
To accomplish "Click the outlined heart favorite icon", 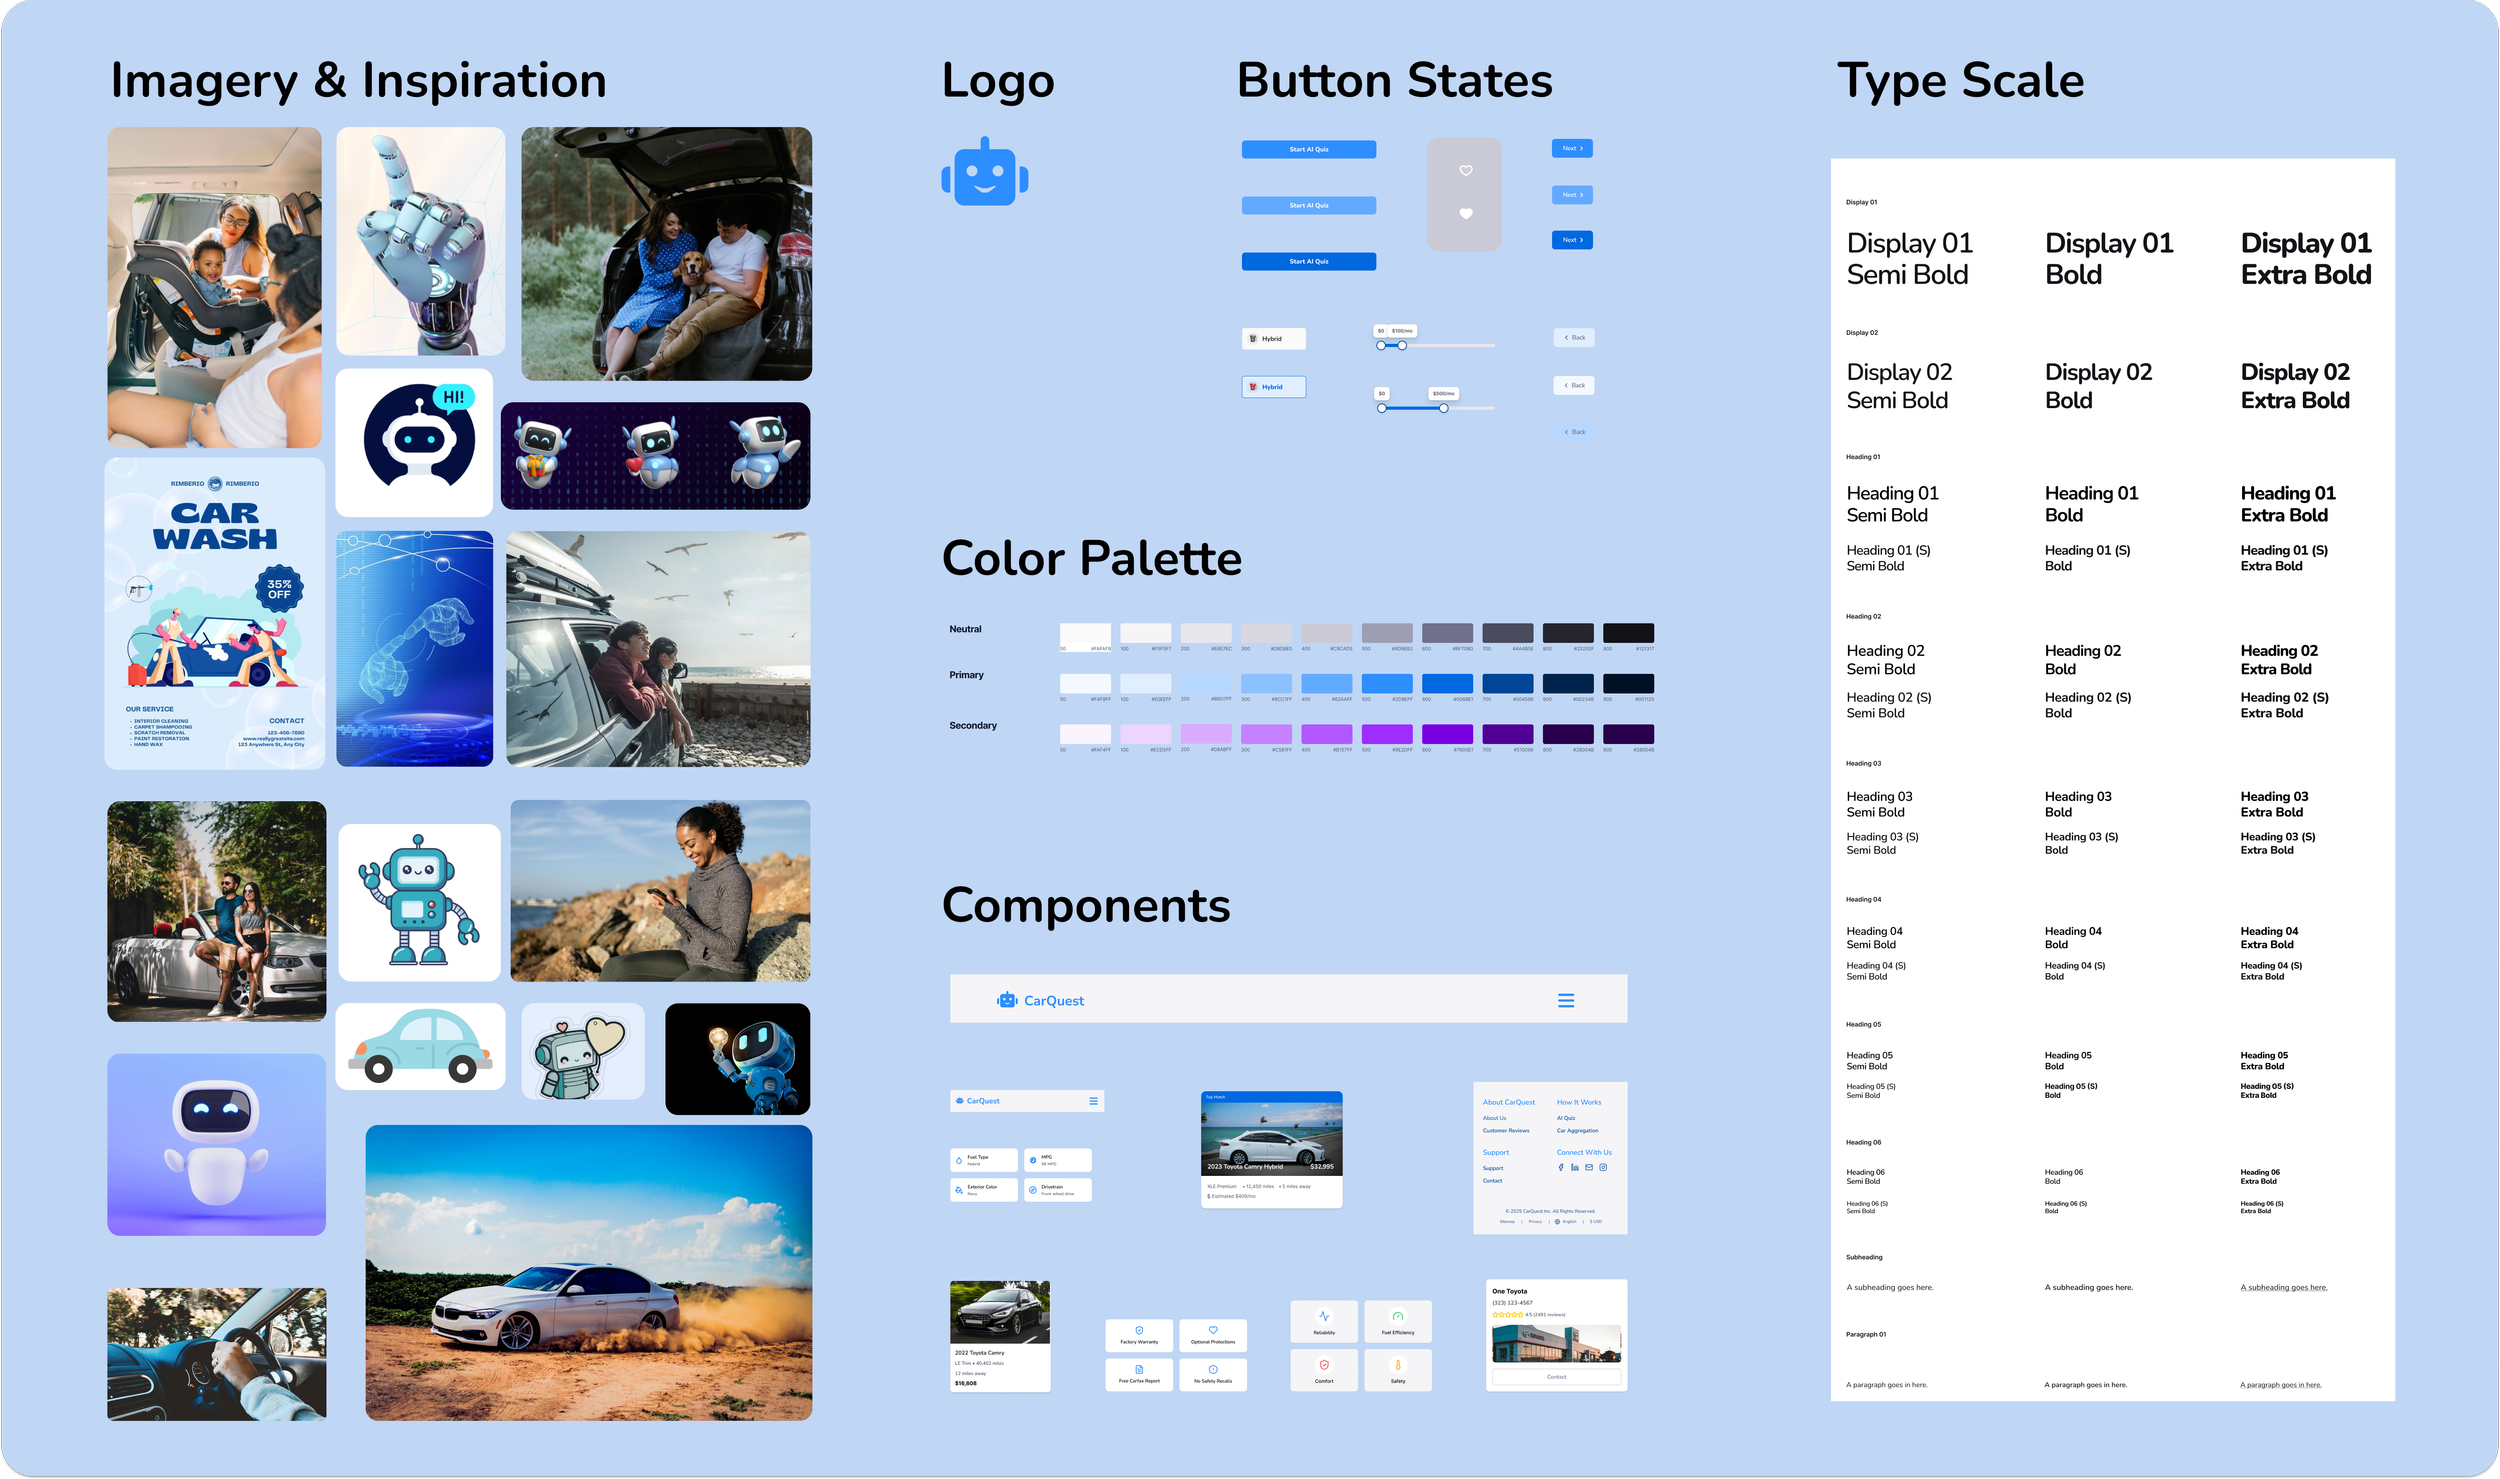I will click(1465, 170).
